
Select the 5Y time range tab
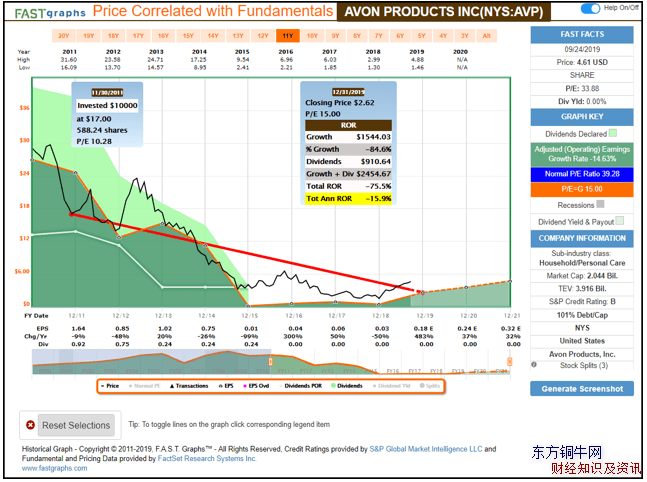[421, 36]
